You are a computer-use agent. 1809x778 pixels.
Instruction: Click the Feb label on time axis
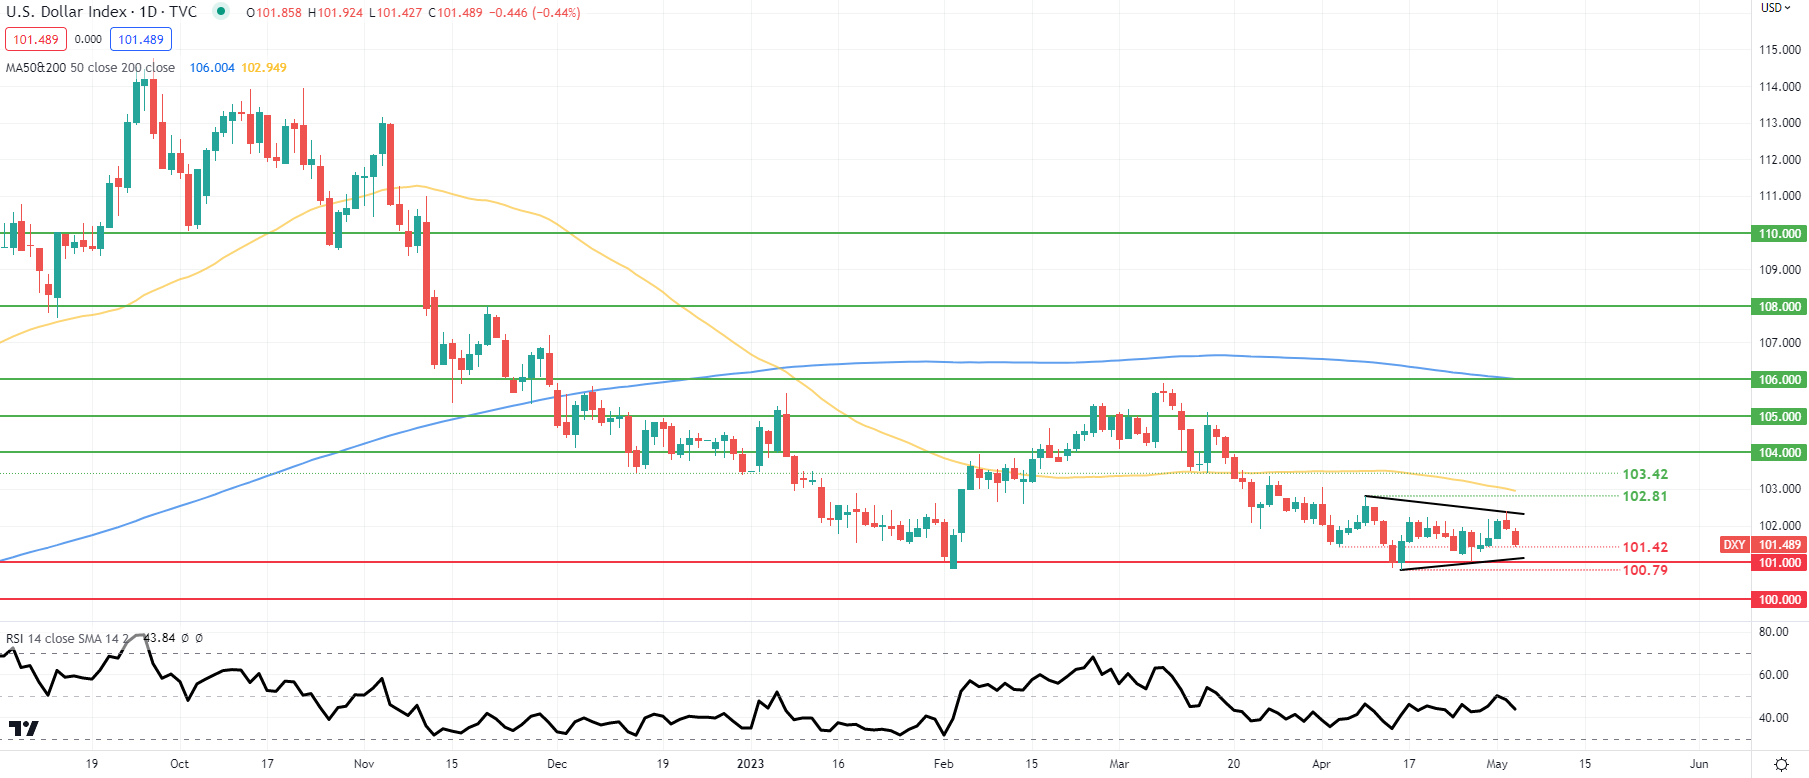click(943, 763)
